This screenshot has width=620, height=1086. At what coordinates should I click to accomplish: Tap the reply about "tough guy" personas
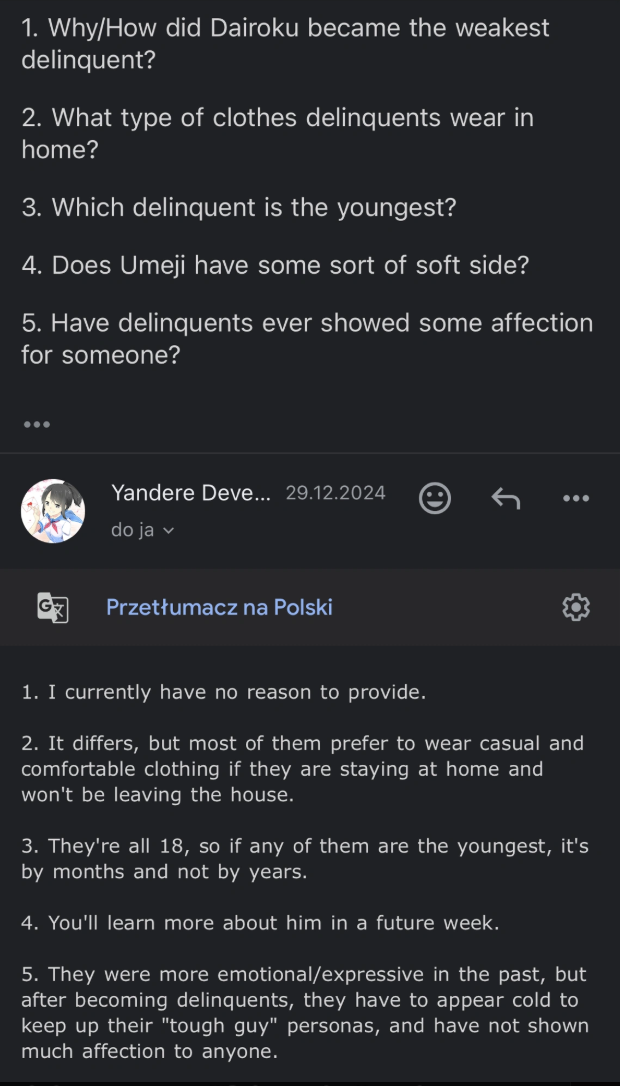click(304, 1012)
